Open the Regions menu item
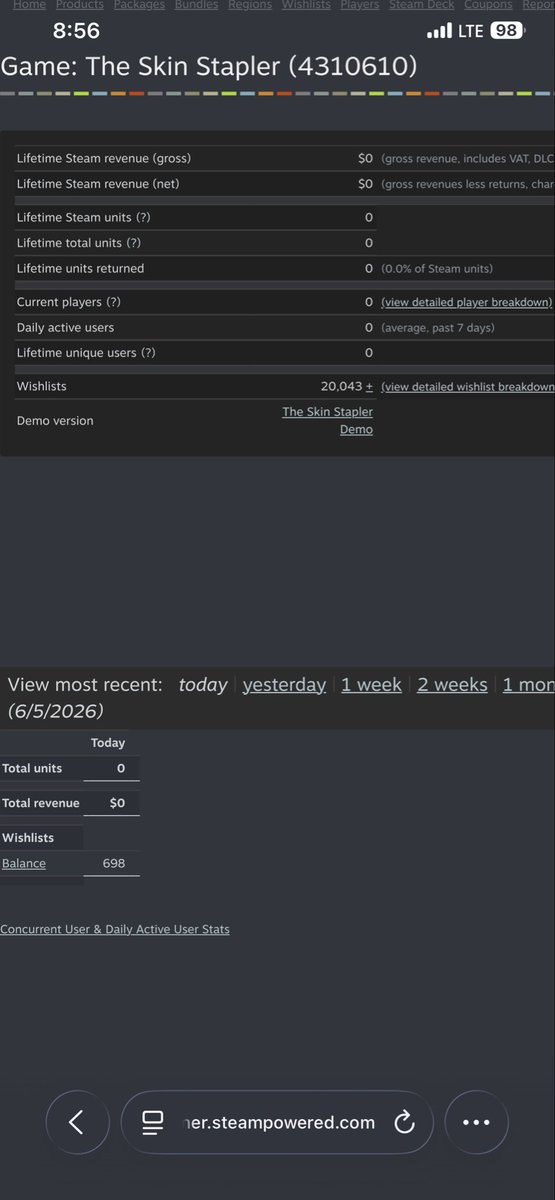This screenshot has height=1200, width=555. coord(250,5)
